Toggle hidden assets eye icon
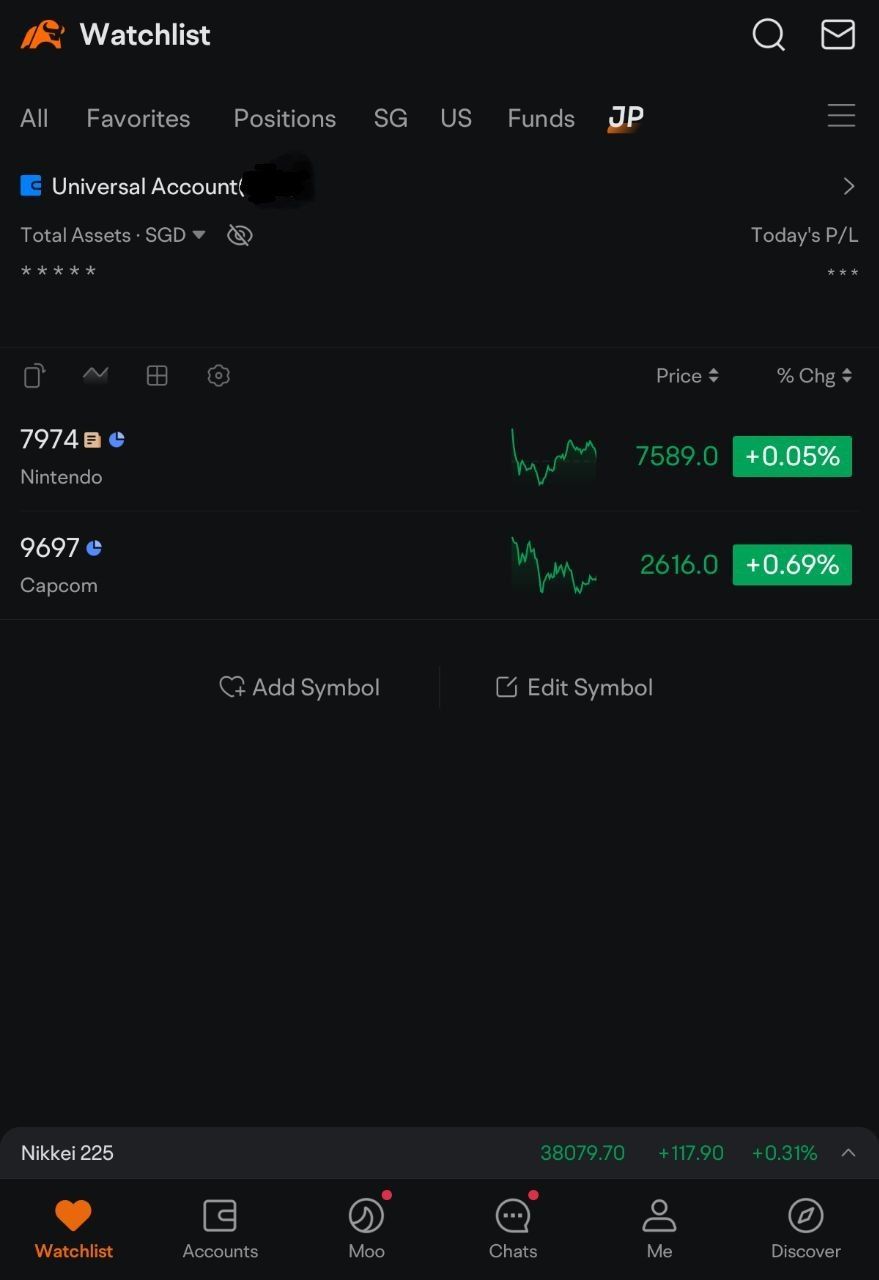The height and width of the screenshot is (1280, 879). coord(239,235)
